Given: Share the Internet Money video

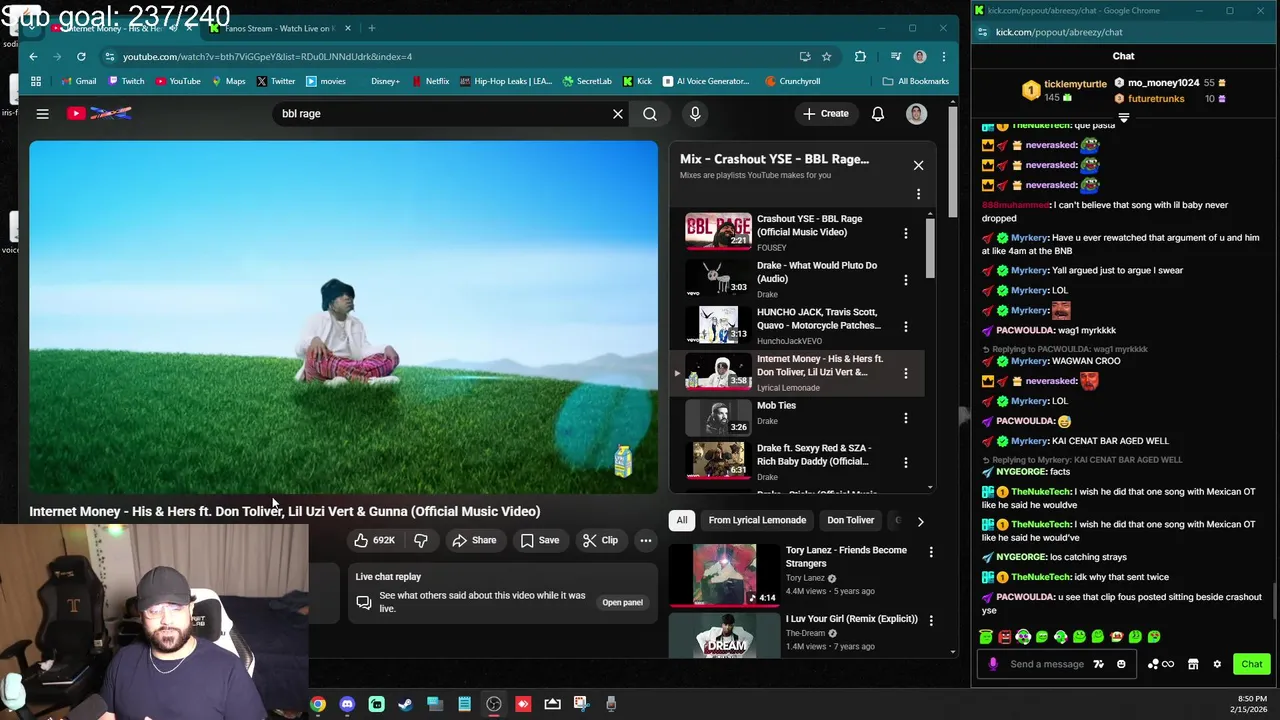Looking at the screenshot, I should click(x=474, y=540).
